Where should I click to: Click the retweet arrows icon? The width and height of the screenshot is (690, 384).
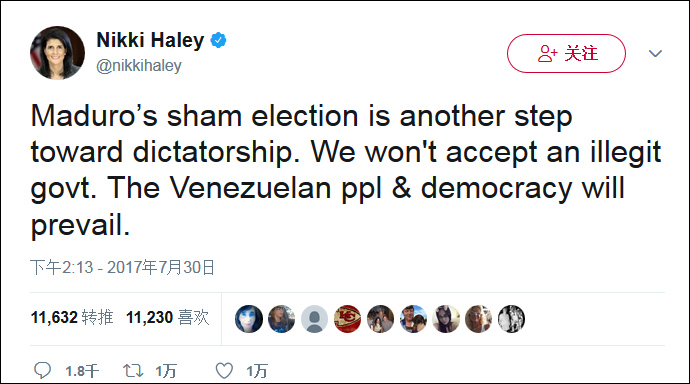click(x=133, y=371)
